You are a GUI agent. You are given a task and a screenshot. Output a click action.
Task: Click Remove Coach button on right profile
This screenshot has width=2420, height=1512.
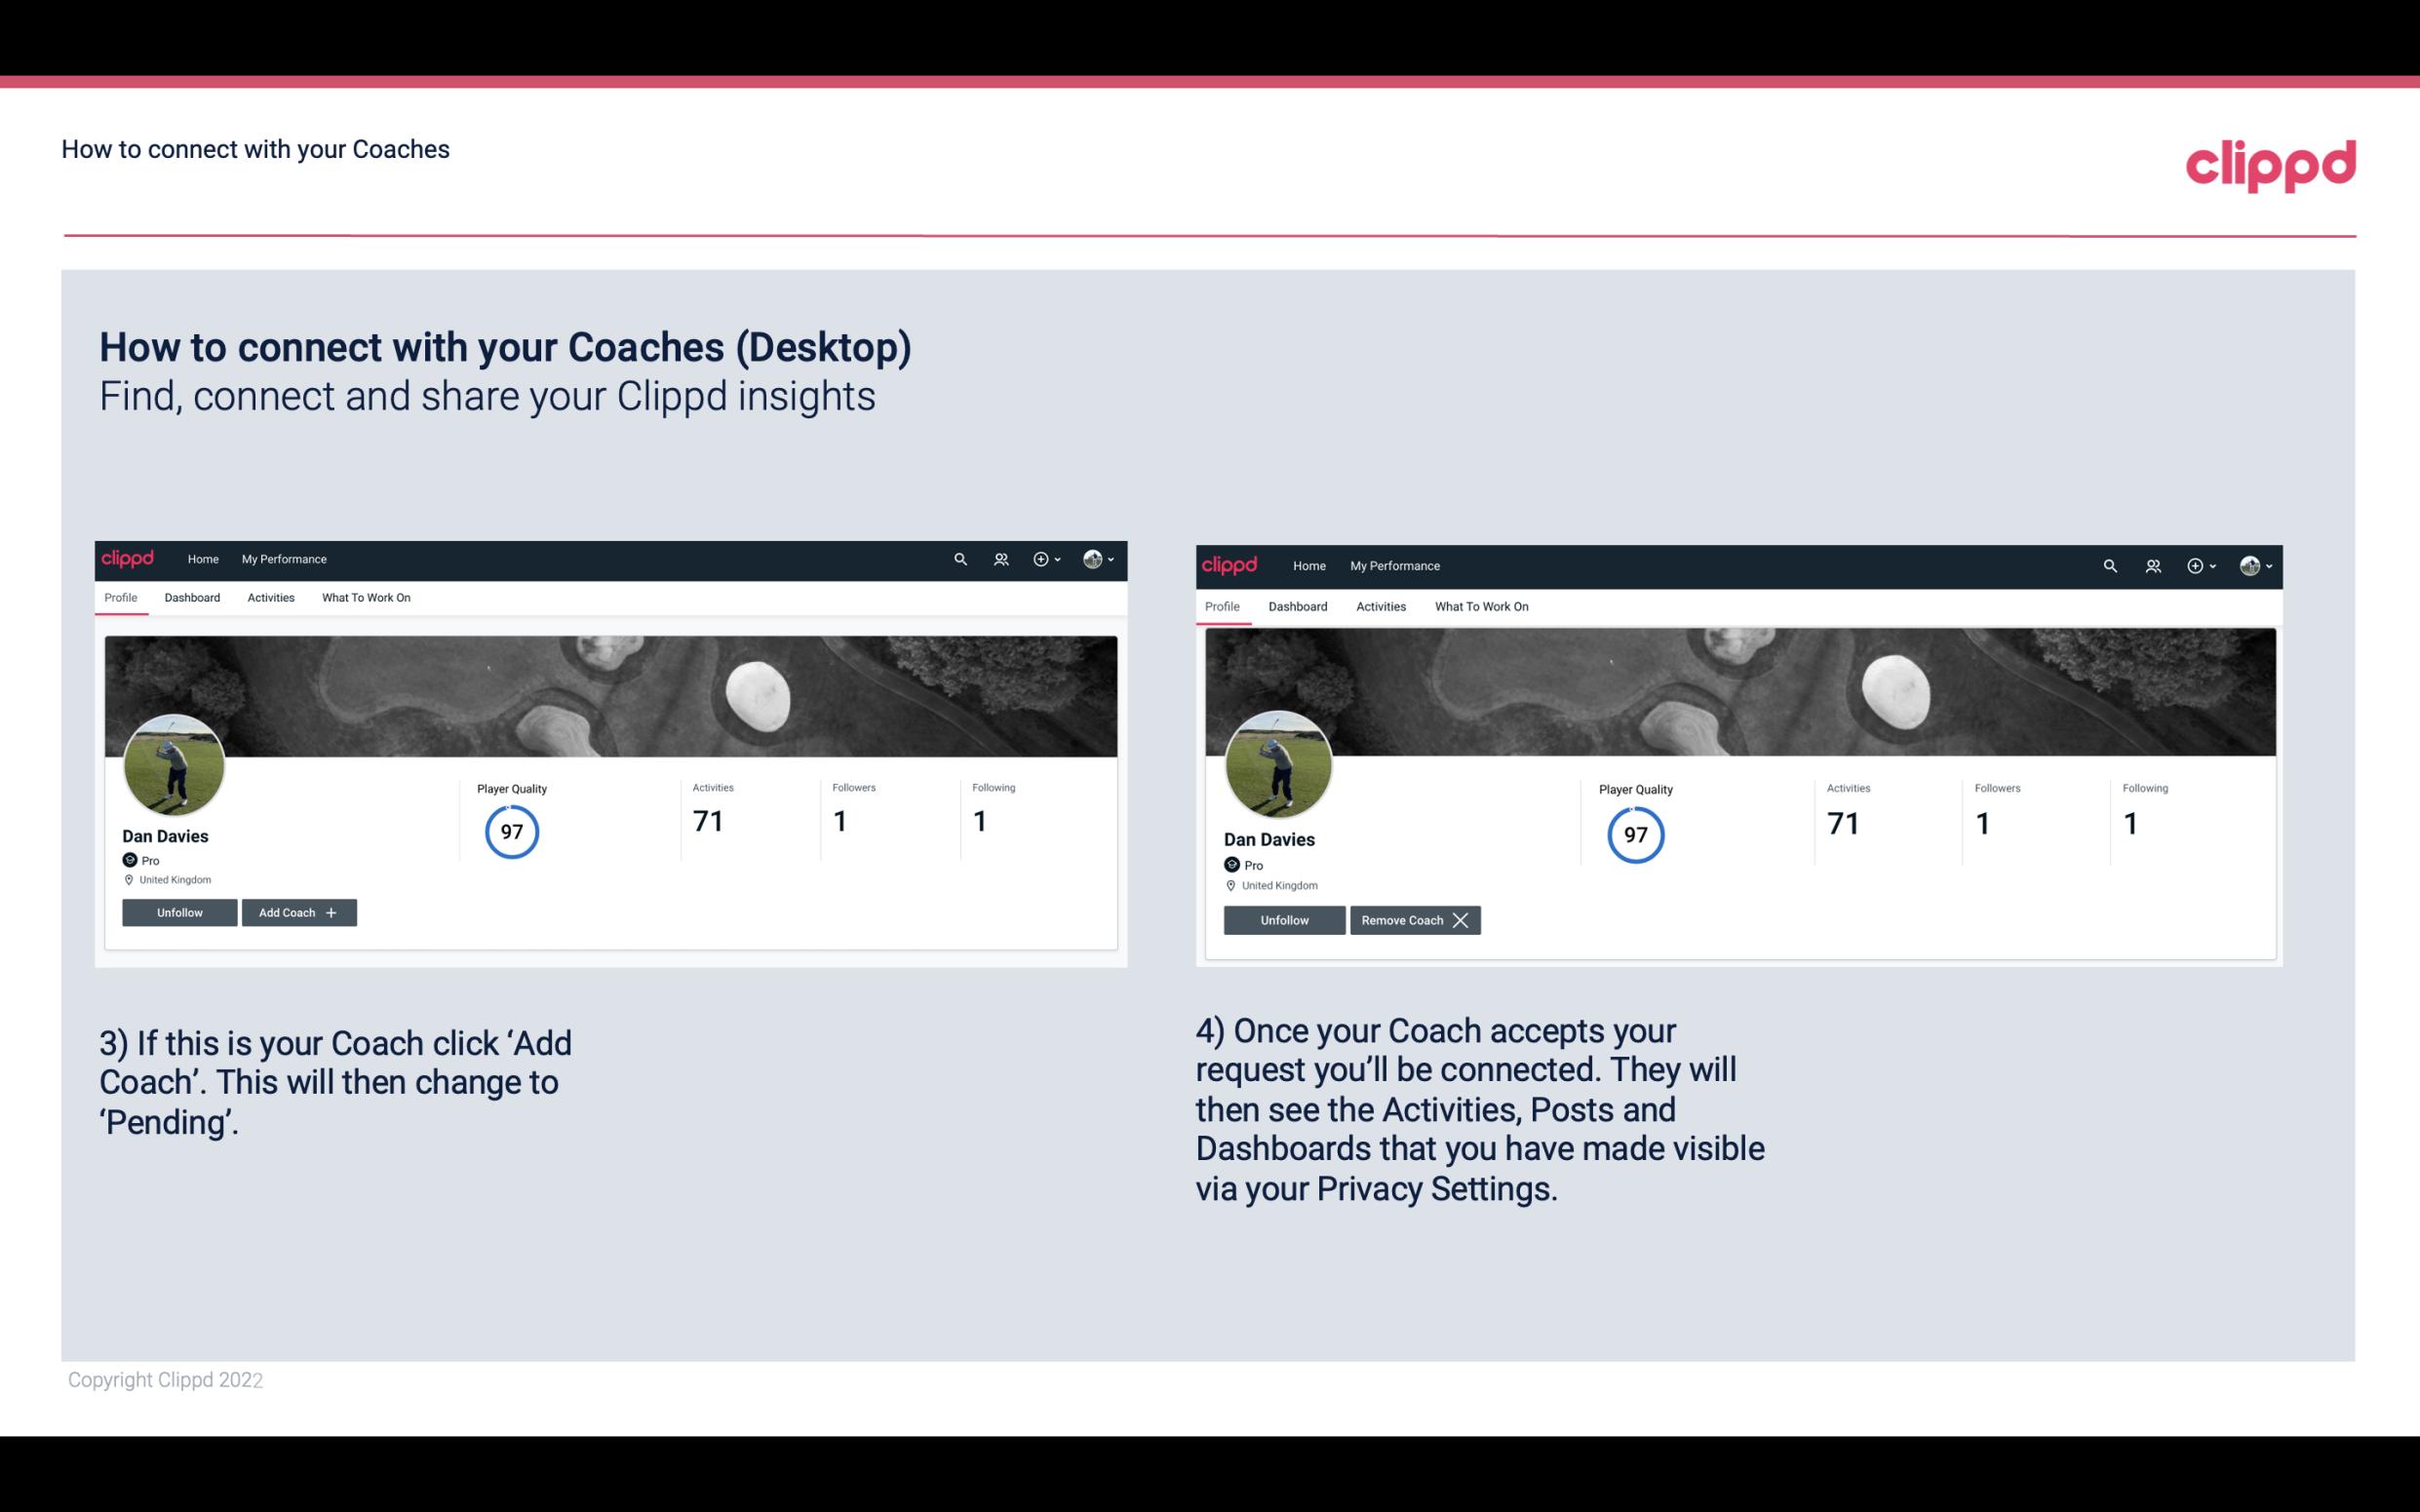1415,919
